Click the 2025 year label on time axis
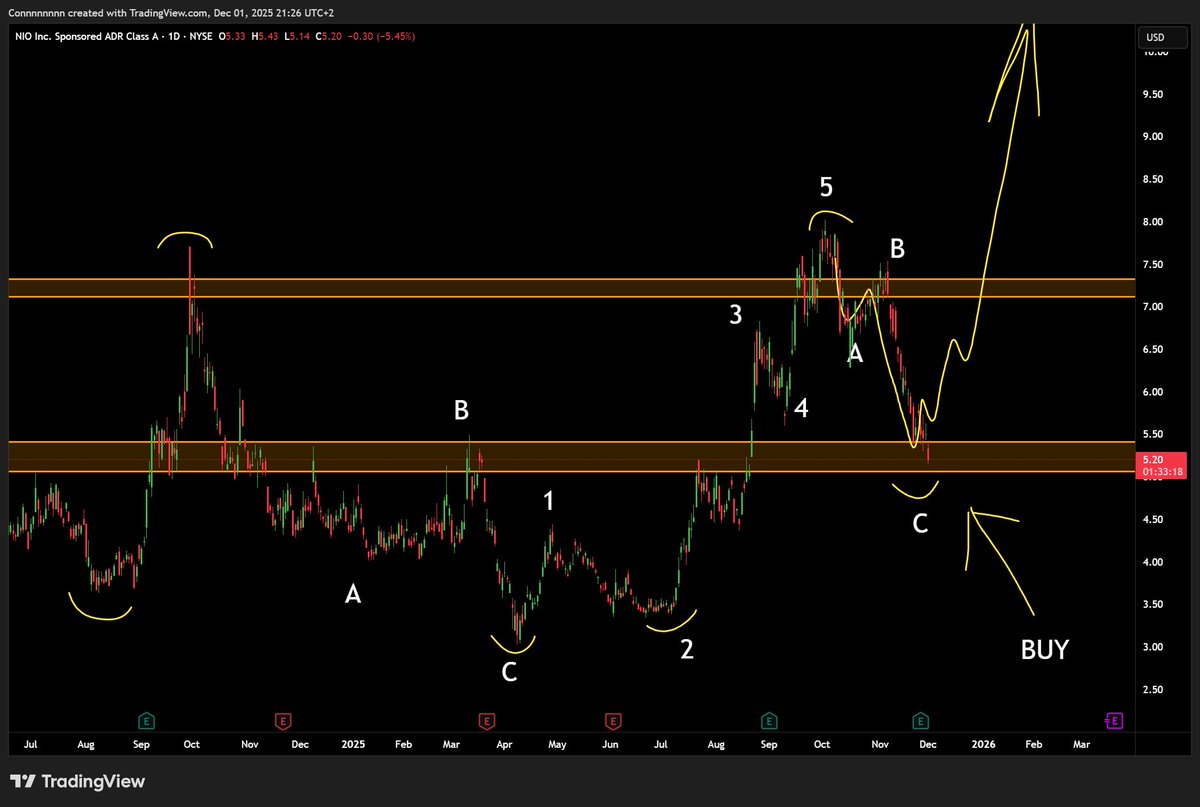This screenshot has height=807, width=1200. (353, 745)
